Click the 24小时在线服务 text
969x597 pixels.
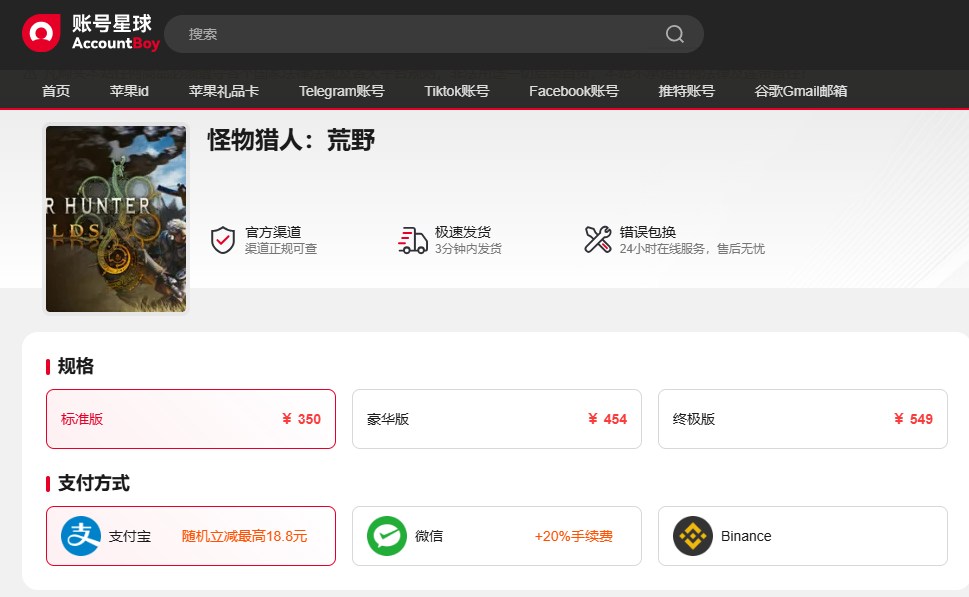662,248
